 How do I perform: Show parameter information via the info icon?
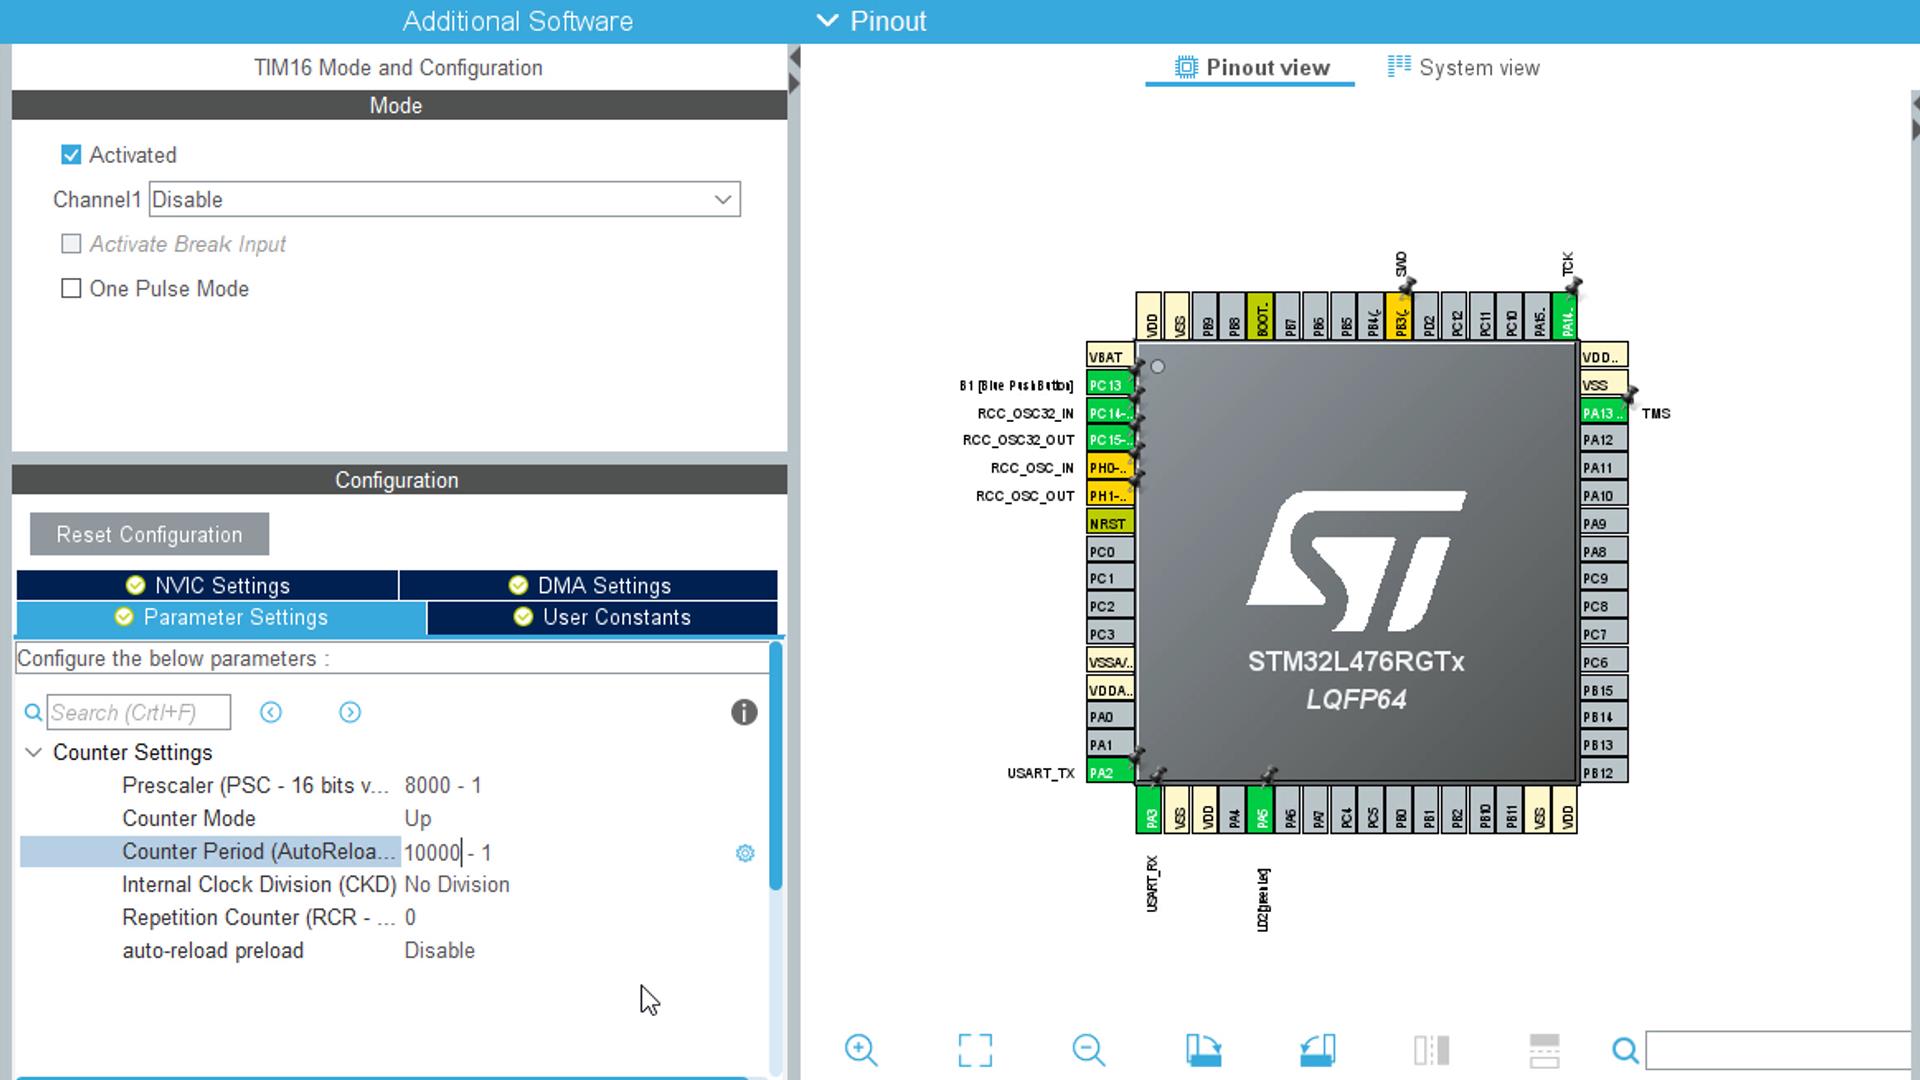(x=744, y=712)
